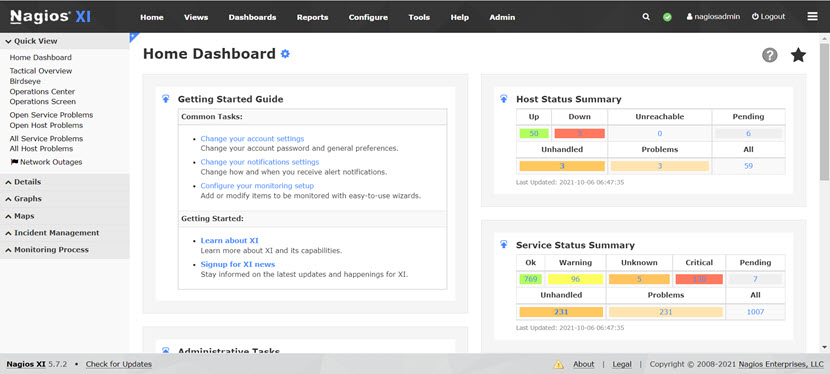The height and width of the screenshot is (374, 830).
Task: Expand the Incident Management section
Action: [x=65, y=233]
